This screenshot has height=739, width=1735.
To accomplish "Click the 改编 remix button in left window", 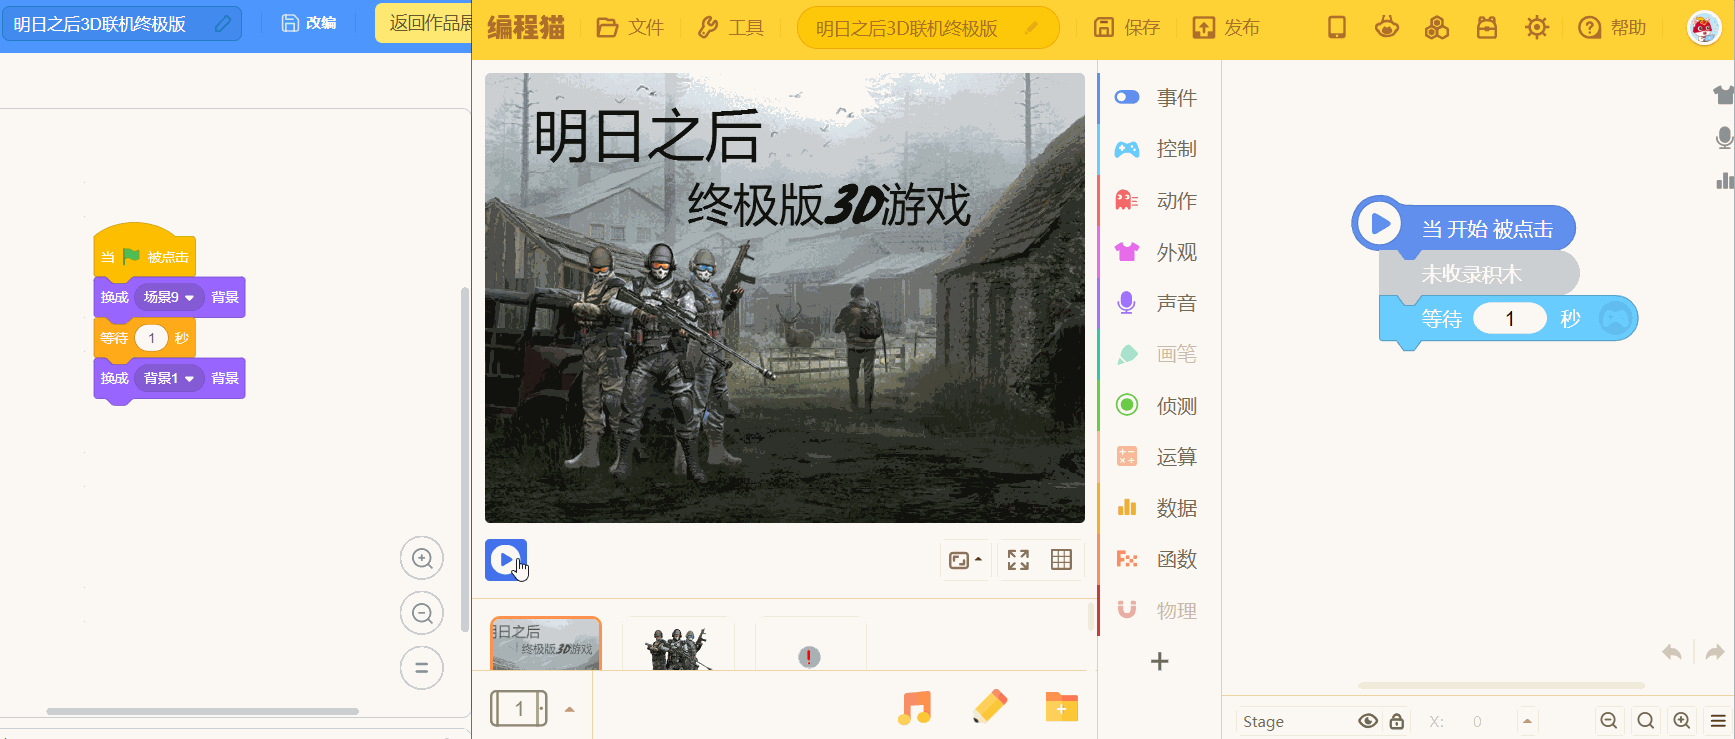I will pos(309,23).
